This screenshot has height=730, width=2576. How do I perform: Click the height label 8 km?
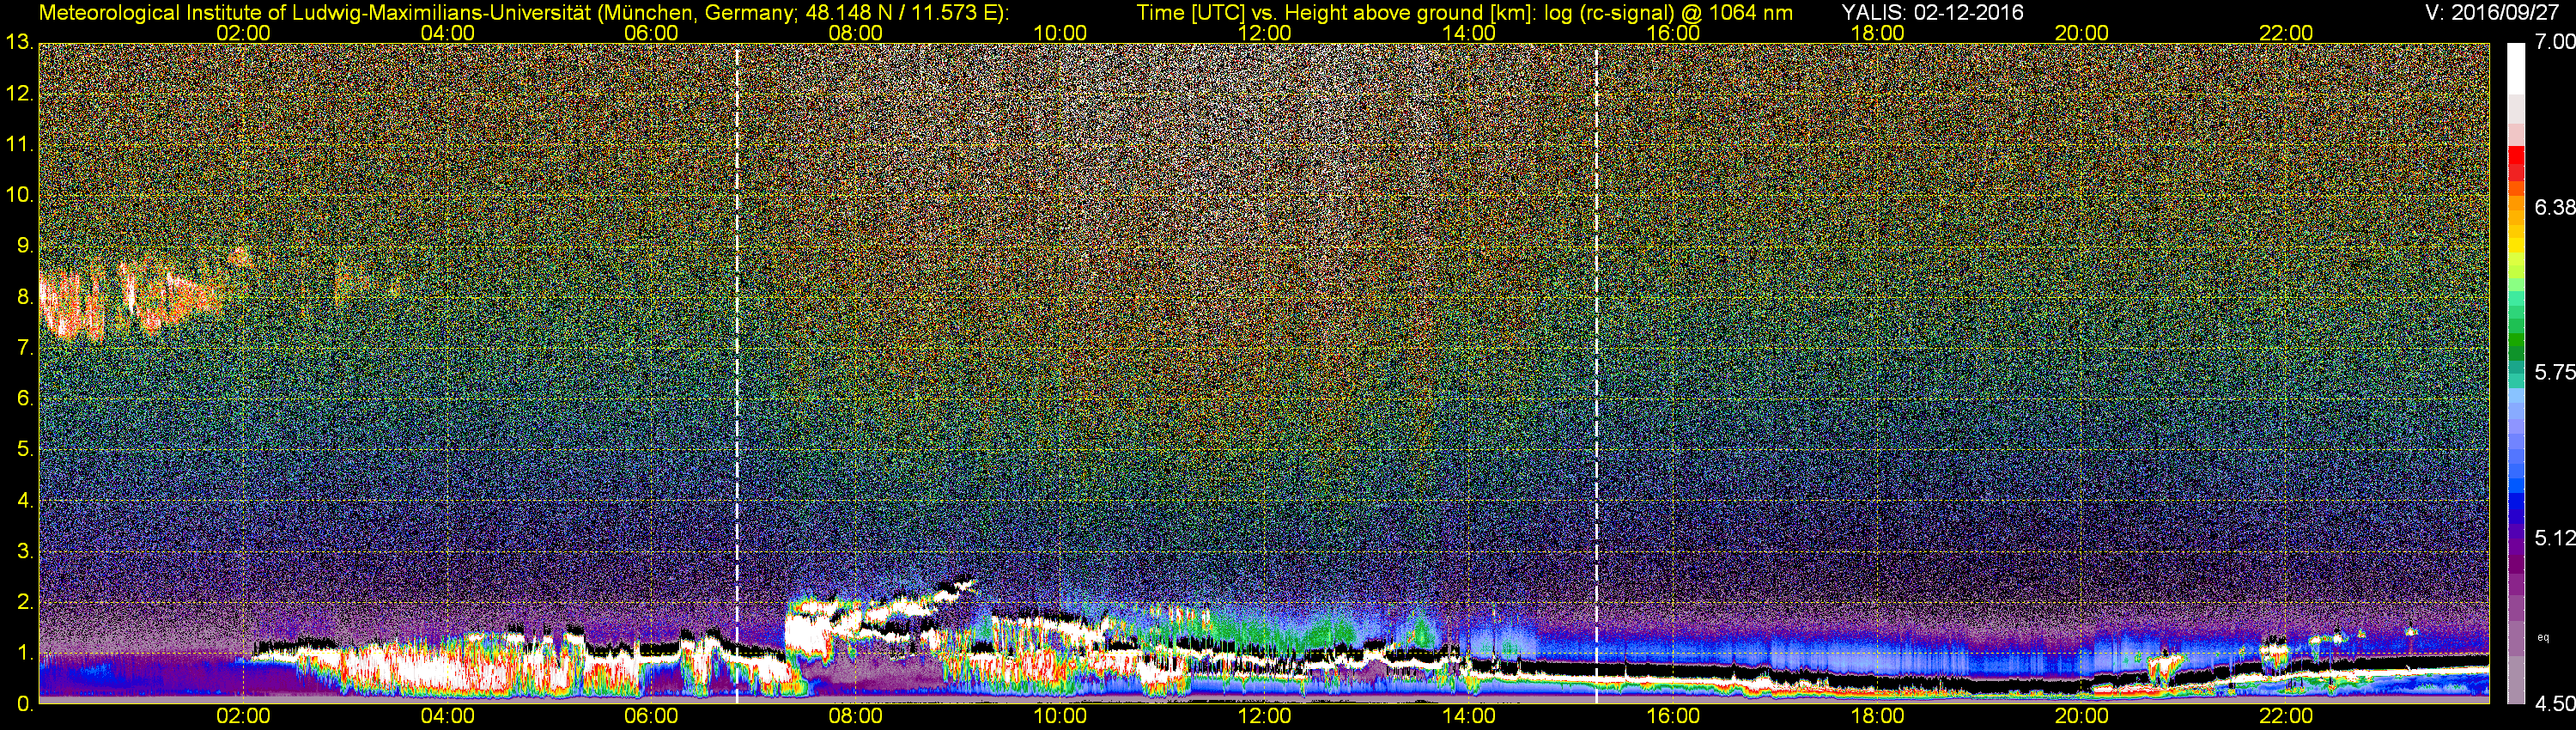tap(25, 297)
